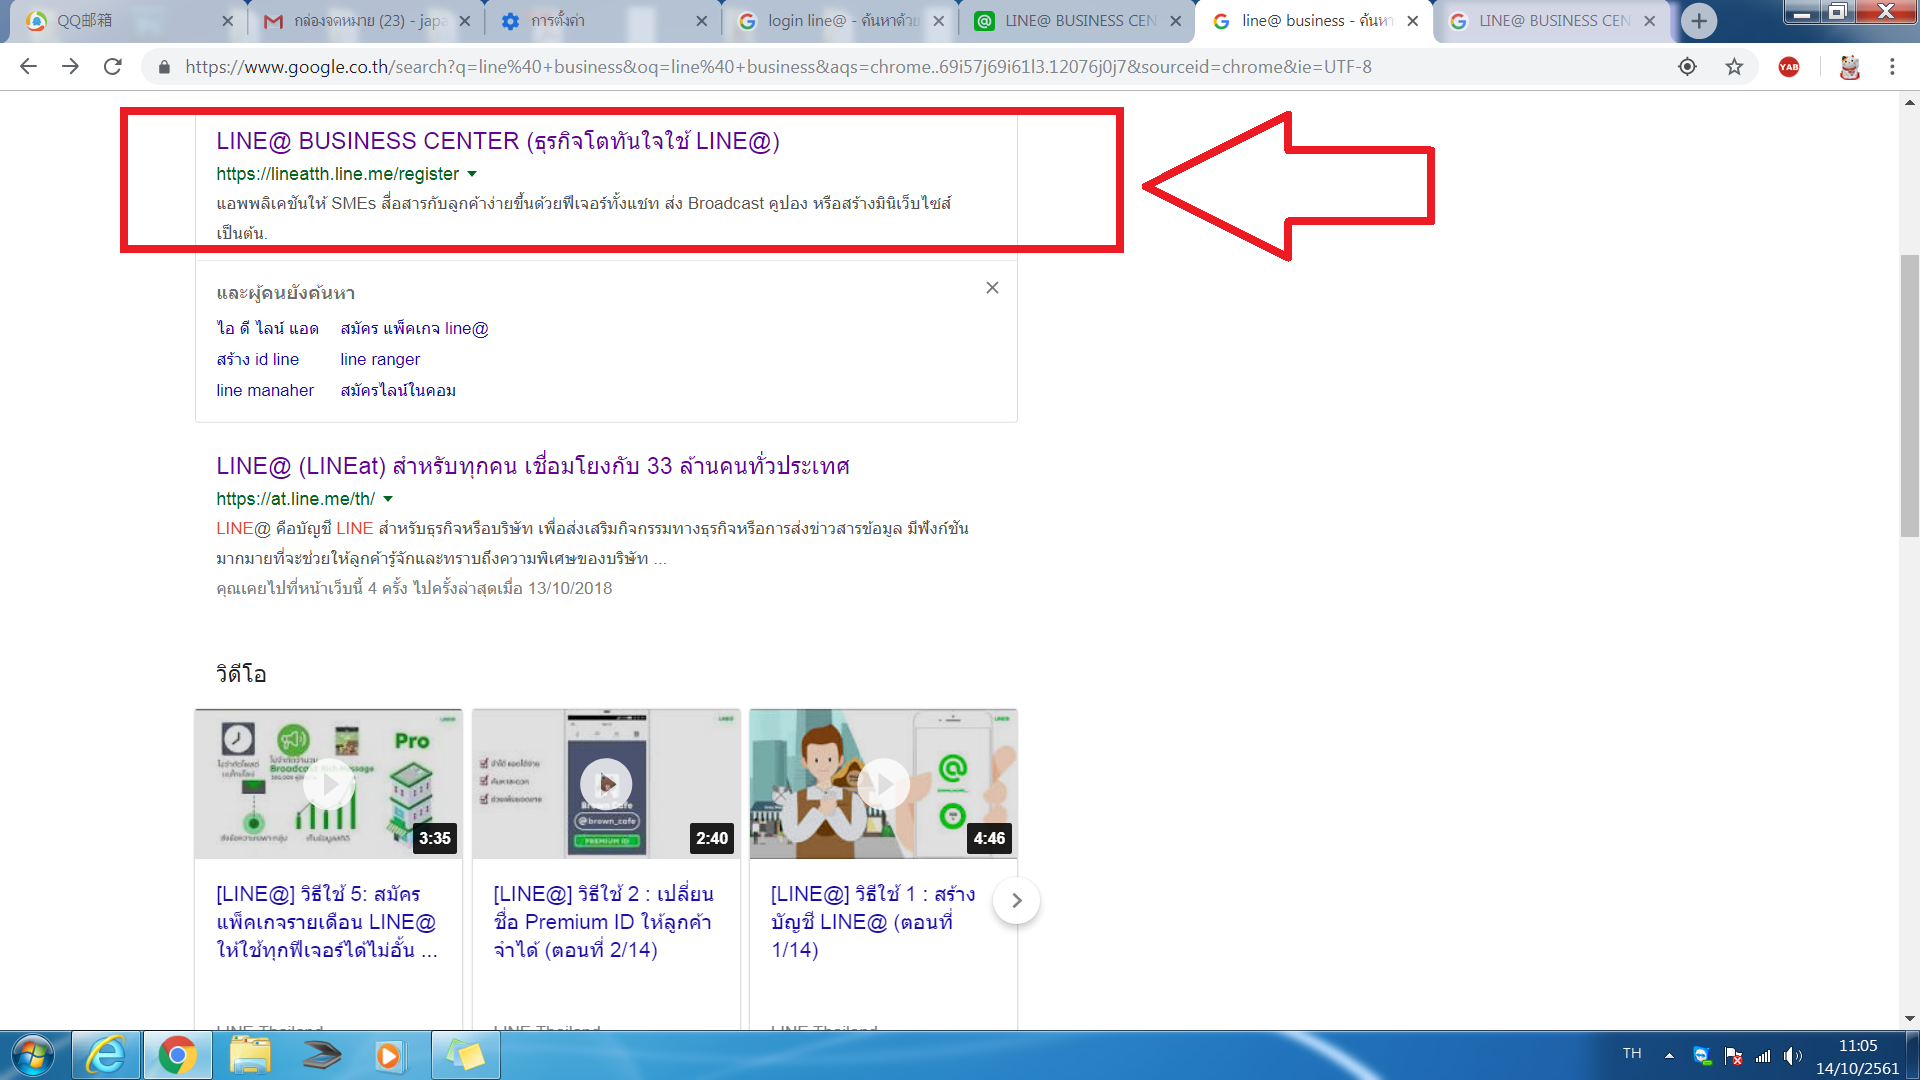1920x1080 pixels.
Task: Play the 4:46 create account video thumbnail
Action: (883, 784)
